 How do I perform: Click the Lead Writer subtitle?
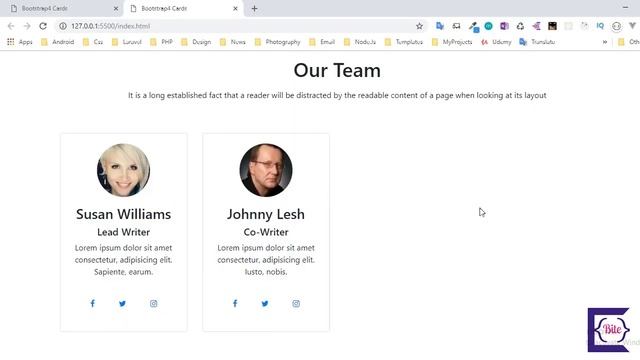coord(123,232)
